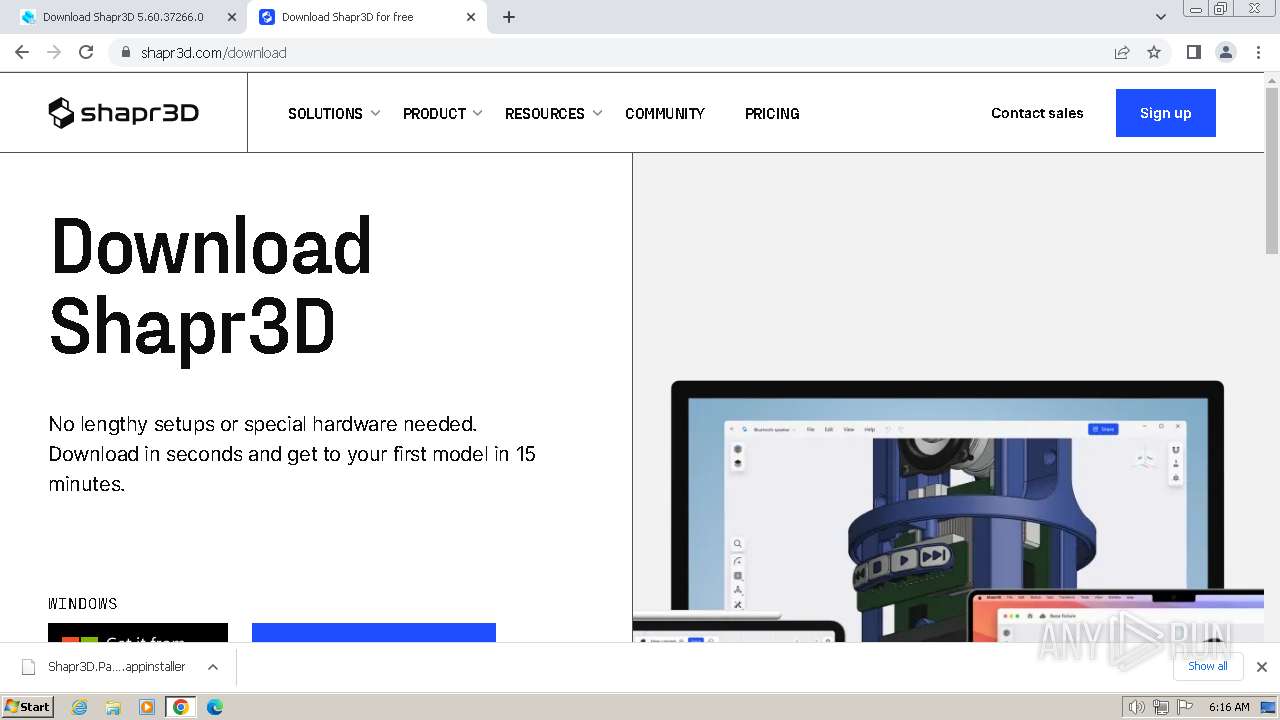
Task: Click the Shapr3D logo
Action: (124, 113)
